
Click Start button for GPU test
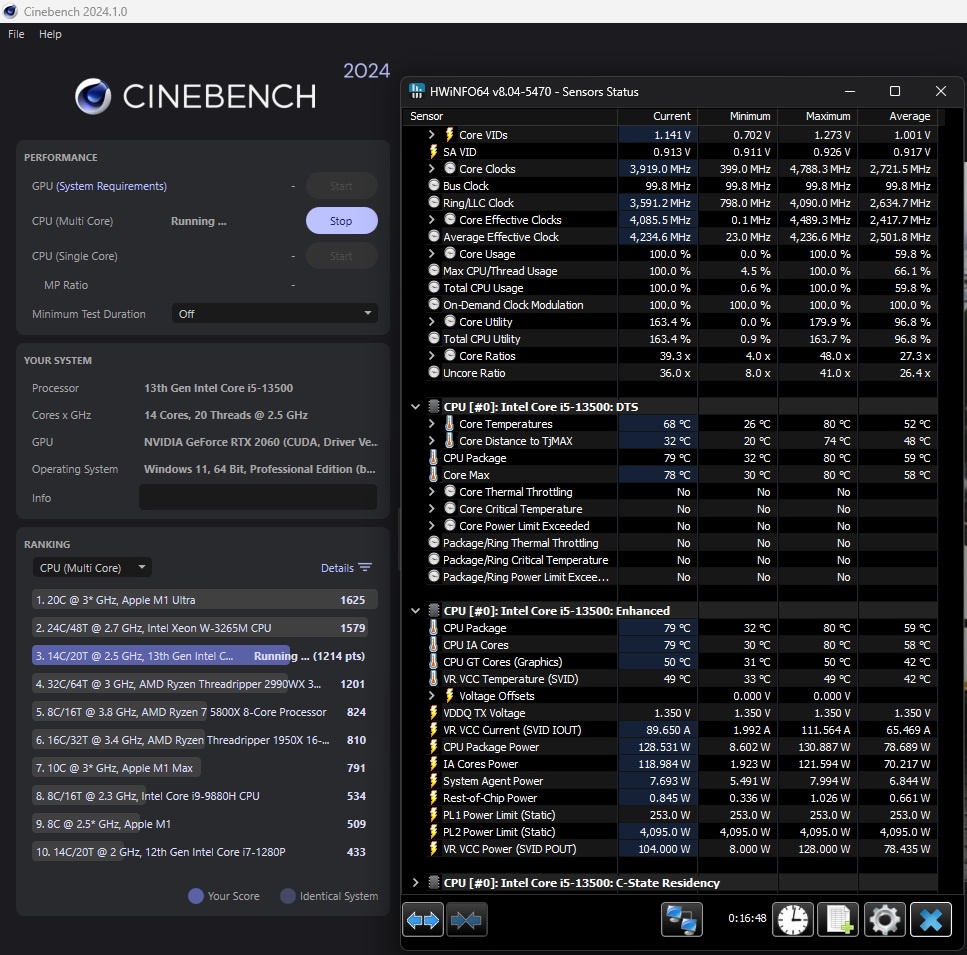(342, 186)
